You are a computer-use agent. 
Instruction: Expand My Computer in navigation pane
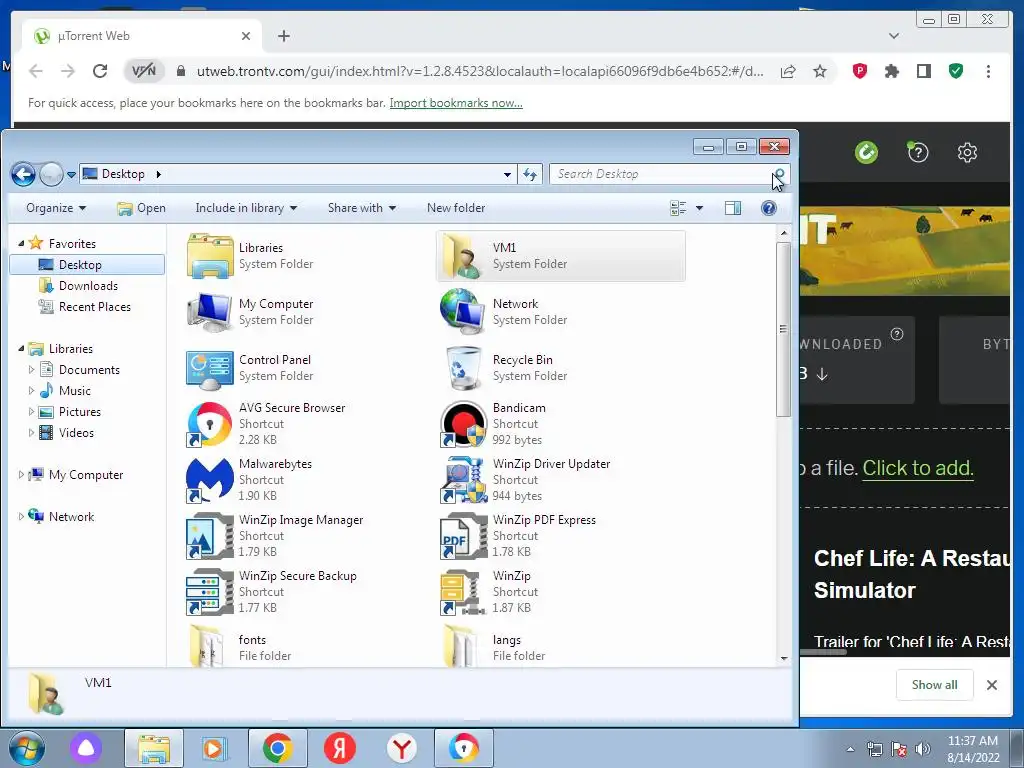(x=21, y=475)
